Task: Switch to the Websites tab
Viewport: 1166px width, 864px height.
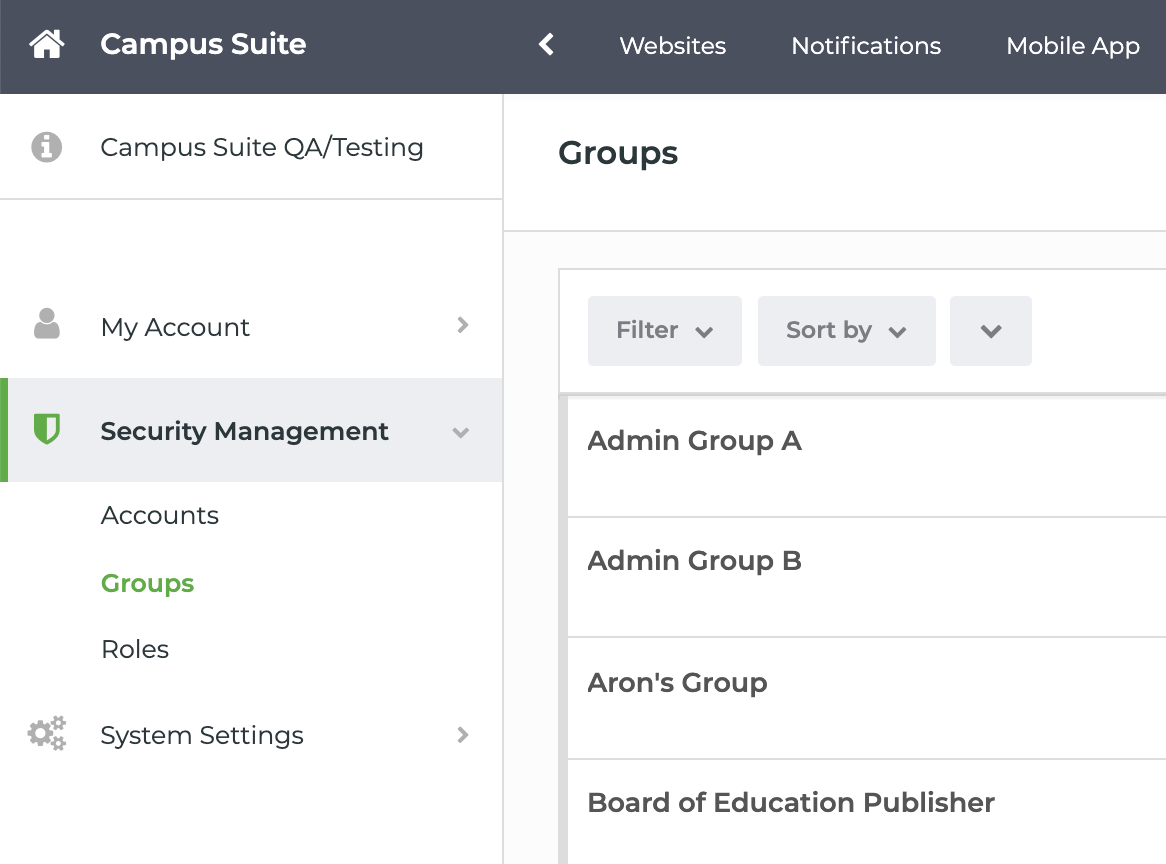Action: point(672,46)
